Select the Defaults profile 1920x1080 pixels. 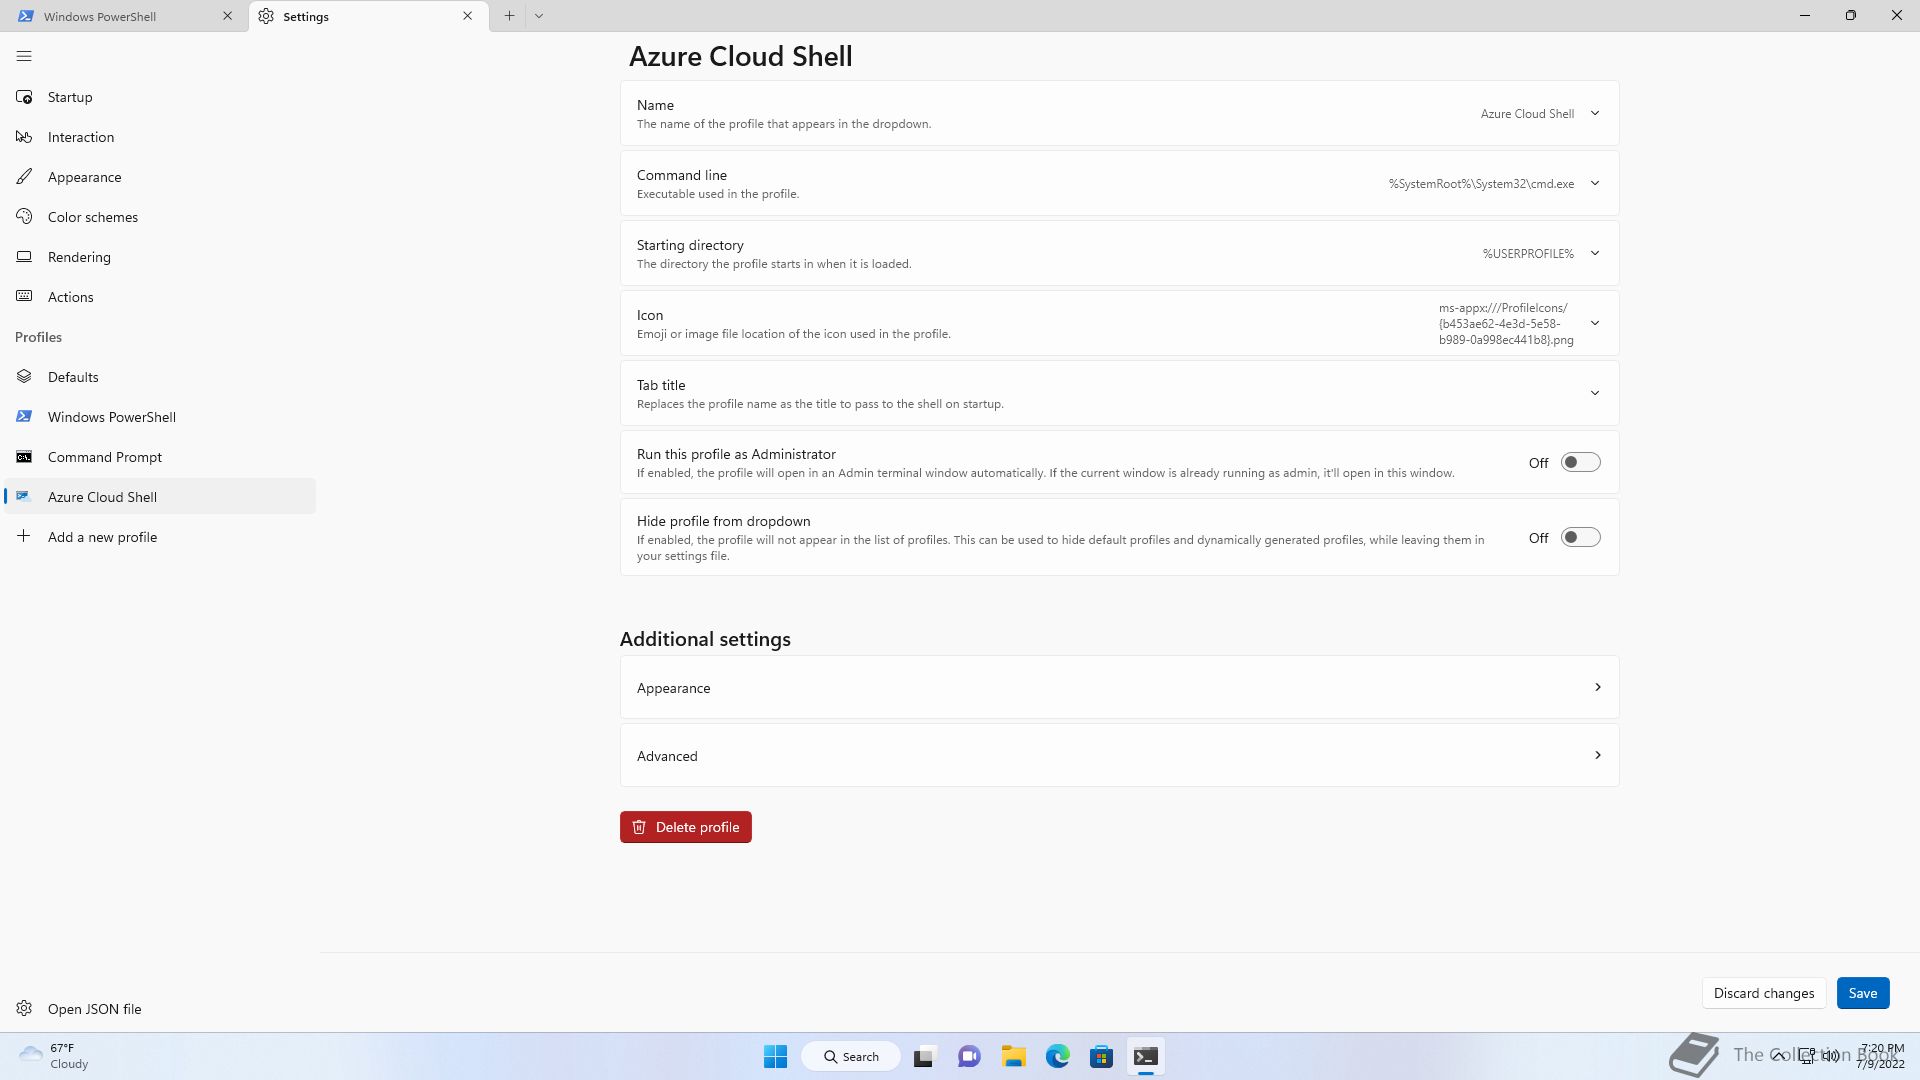160,377
